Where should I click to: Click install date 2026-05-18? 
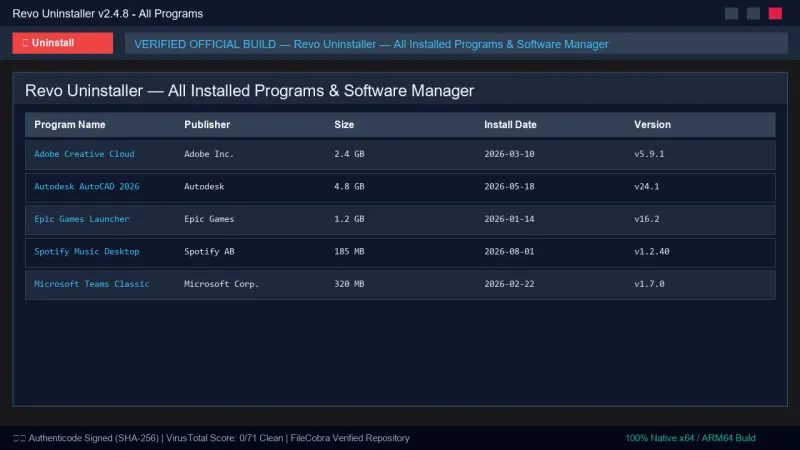pos(509,186)
